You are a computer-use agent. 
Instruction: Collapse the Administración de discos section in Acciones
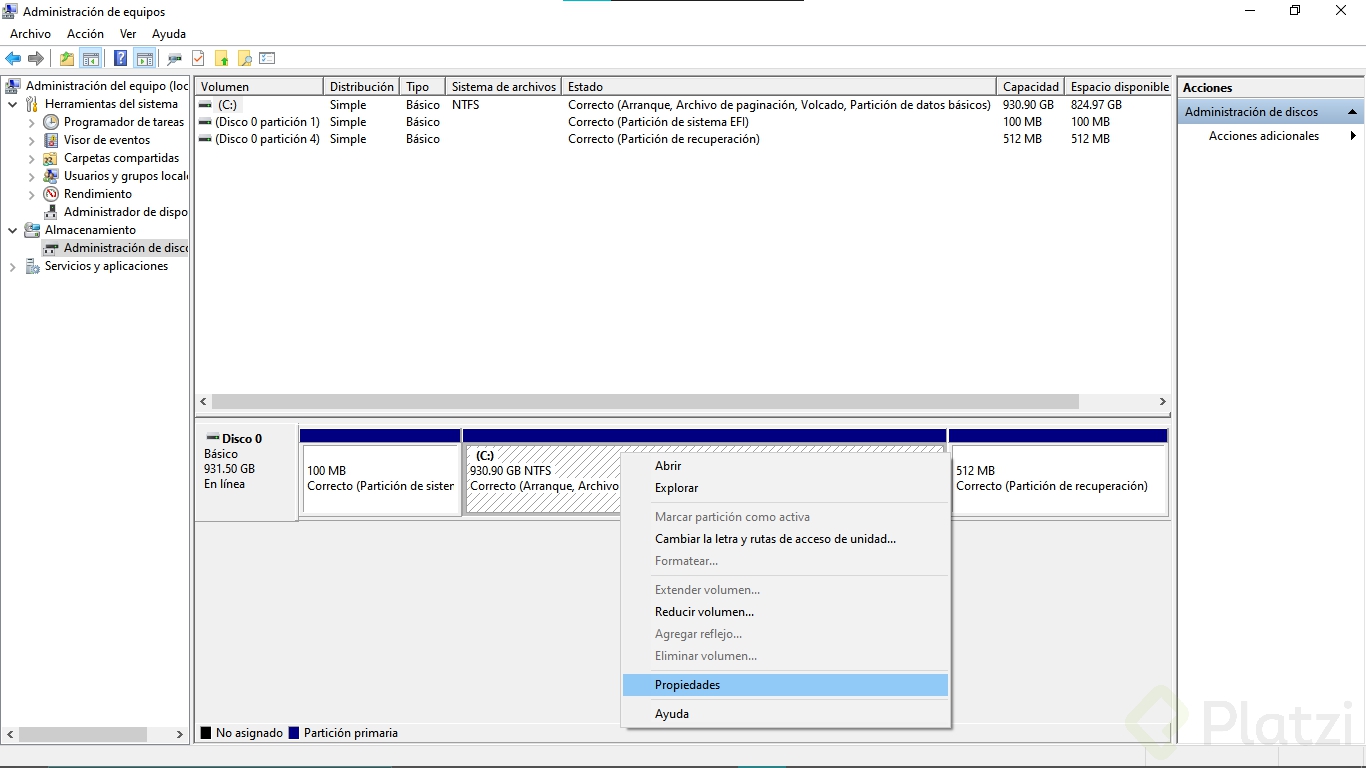point(1353,112)
